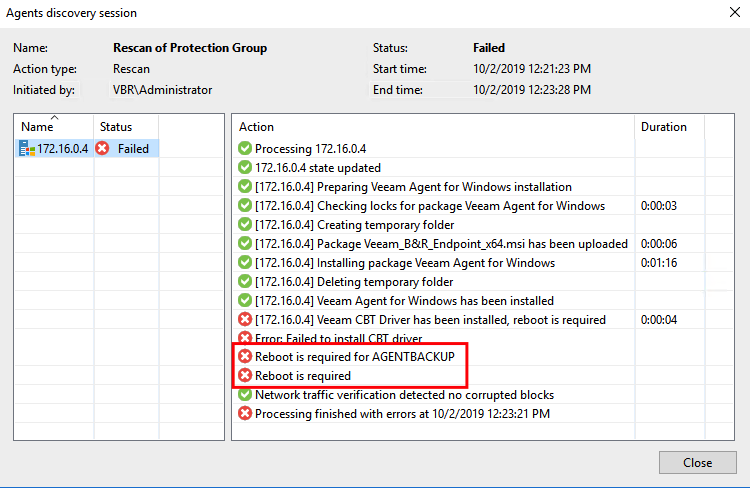The width and height of the screenshot is (750, 488).
Task: Click error icon for Reboot required AGENTBACKUP
Action: click(245, 357)
